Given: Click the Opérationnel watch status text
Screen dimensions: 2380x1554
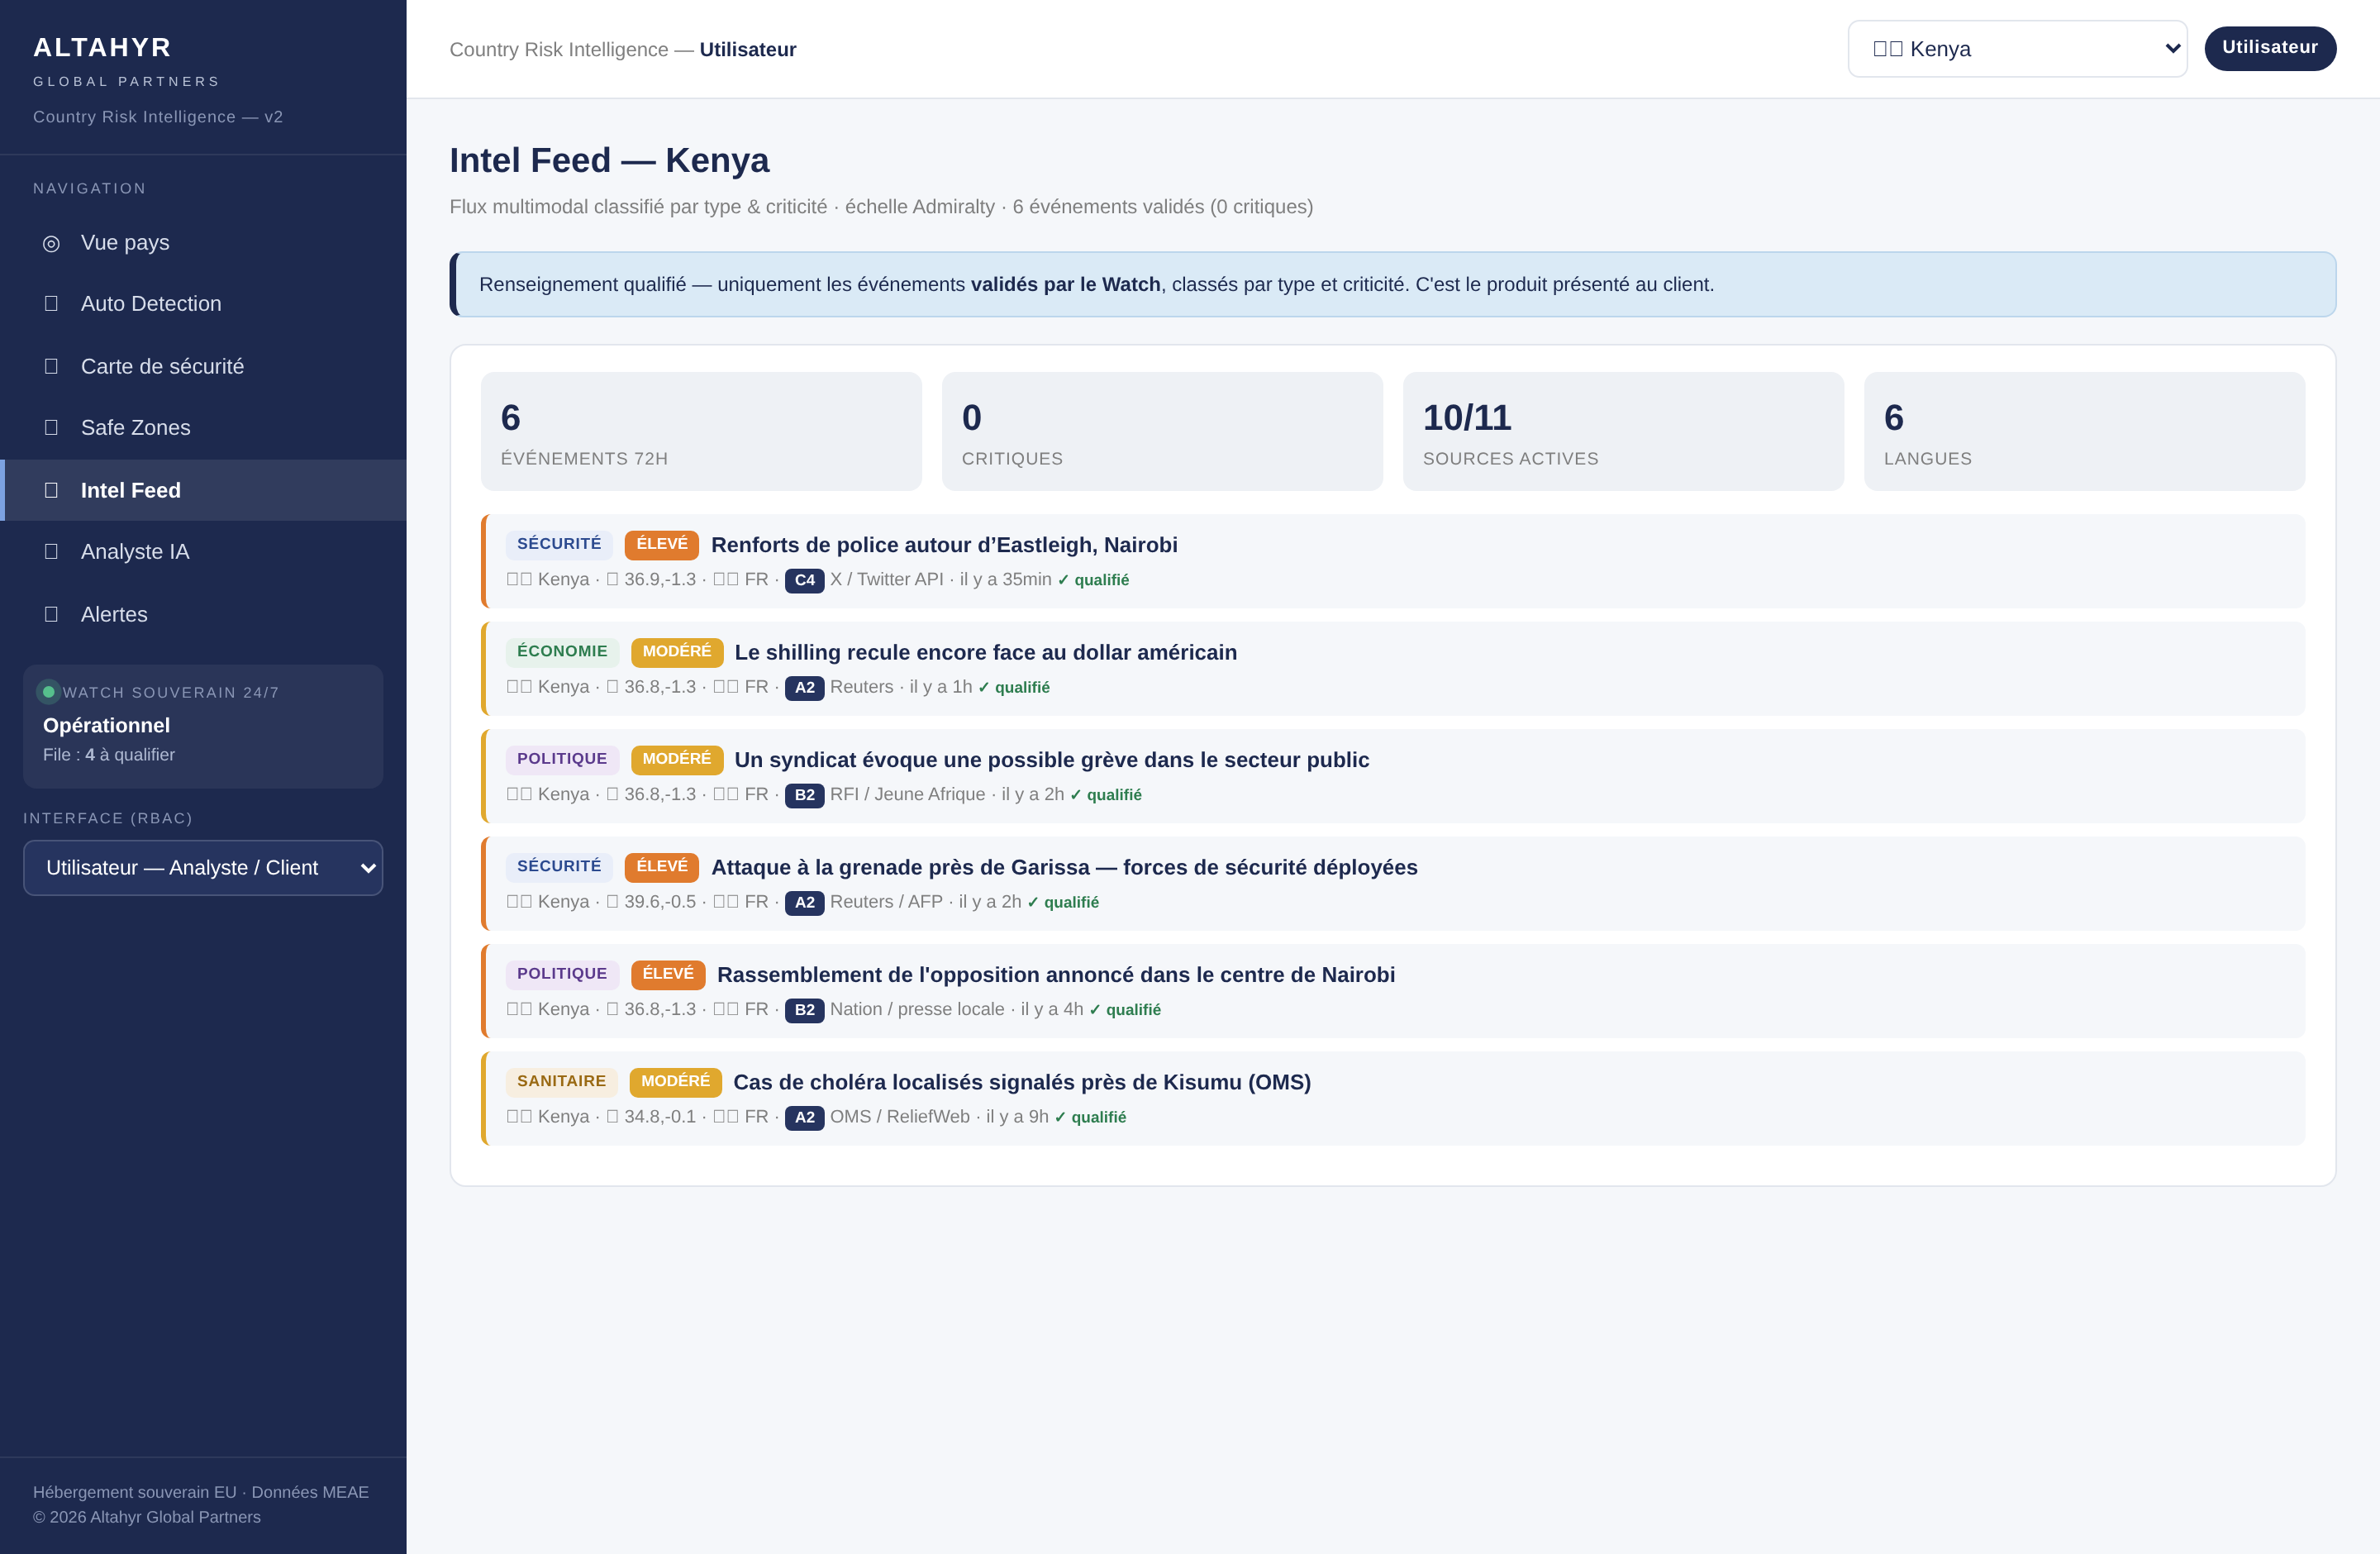Looking at the screenshot, I should 106,725.
